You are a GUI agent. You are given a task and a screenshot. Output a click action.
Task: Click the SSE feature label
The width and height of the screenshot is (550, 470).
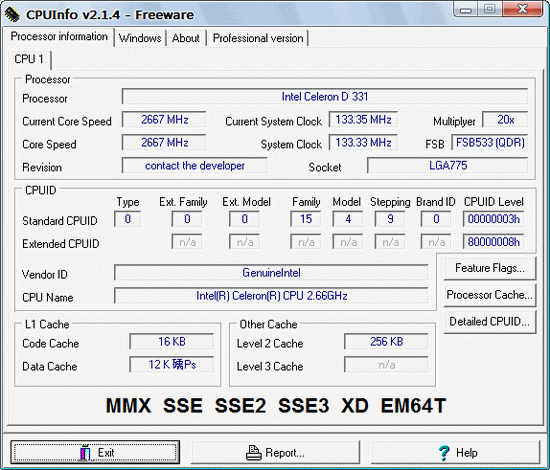tap(183, 405)
